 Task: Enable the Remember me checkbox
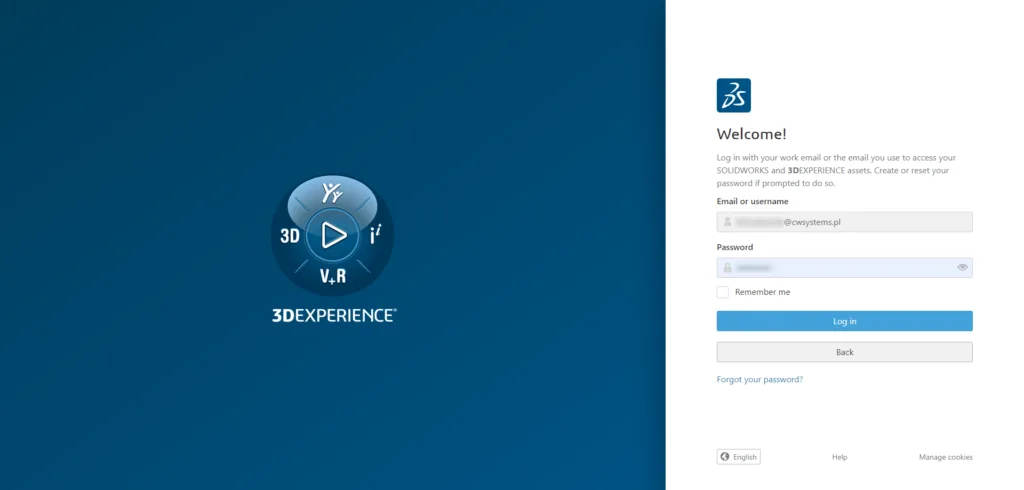(722, 292)
